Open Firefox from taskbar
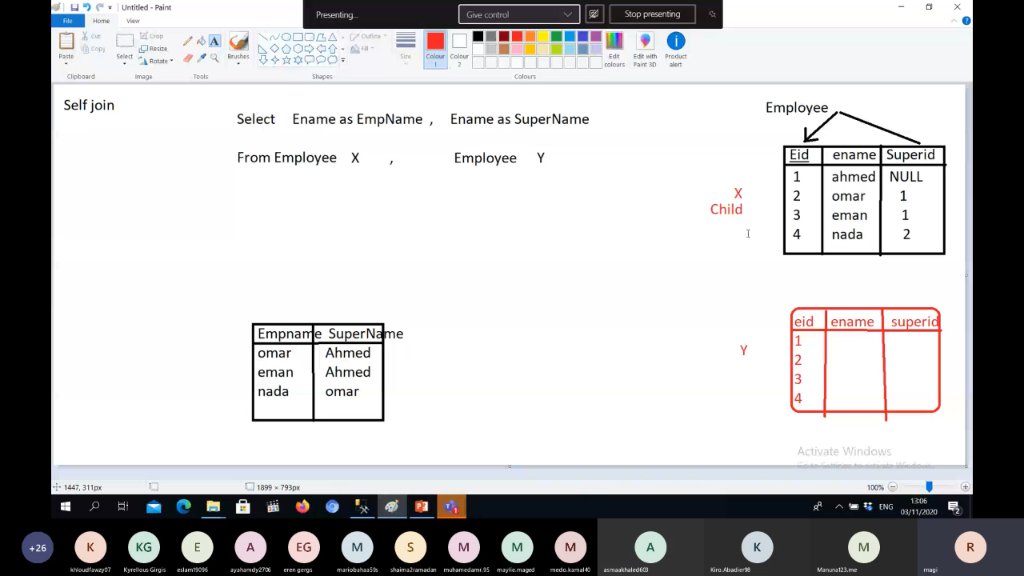This screenshot has width=1024, height=576. (x=302, y=506)
